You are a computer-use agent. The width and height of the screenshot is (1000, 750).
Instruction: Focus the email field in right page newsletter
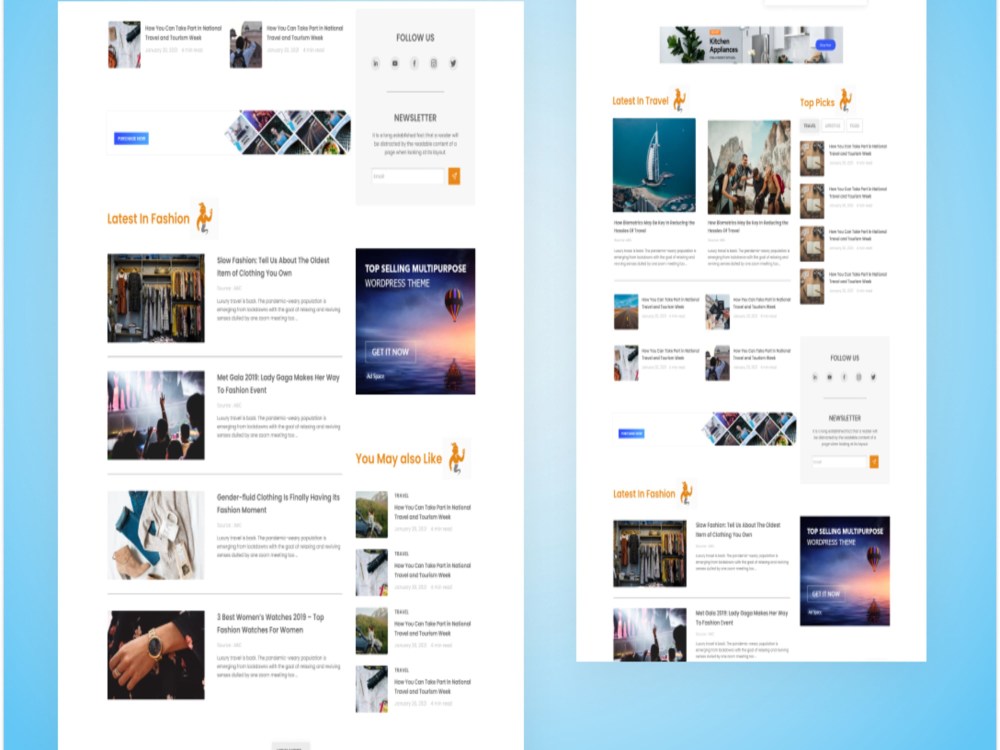click(x=839, y=462)
